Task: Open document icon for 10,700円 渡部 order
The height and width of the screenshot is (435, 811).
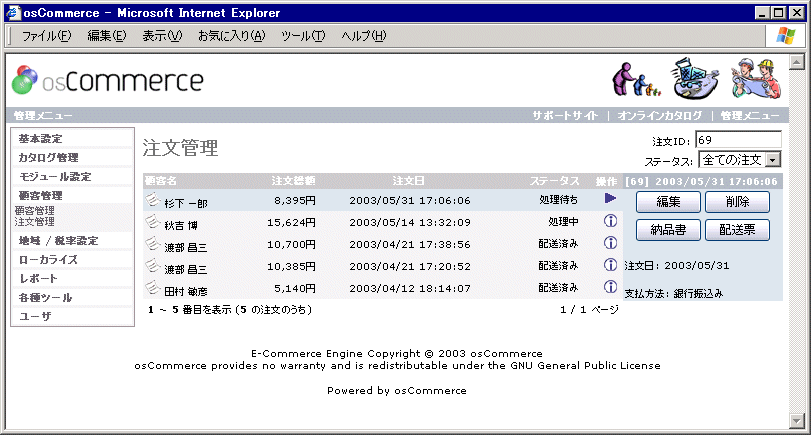Action: pyautogui.click(x=152, y=243)
